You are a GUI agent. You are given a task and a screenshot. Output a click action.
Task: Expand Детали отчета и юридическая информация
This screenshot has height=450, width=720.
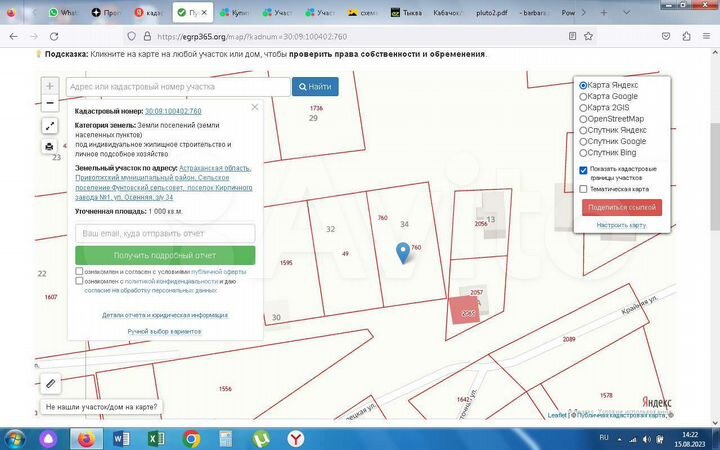[x=164, y=315]
